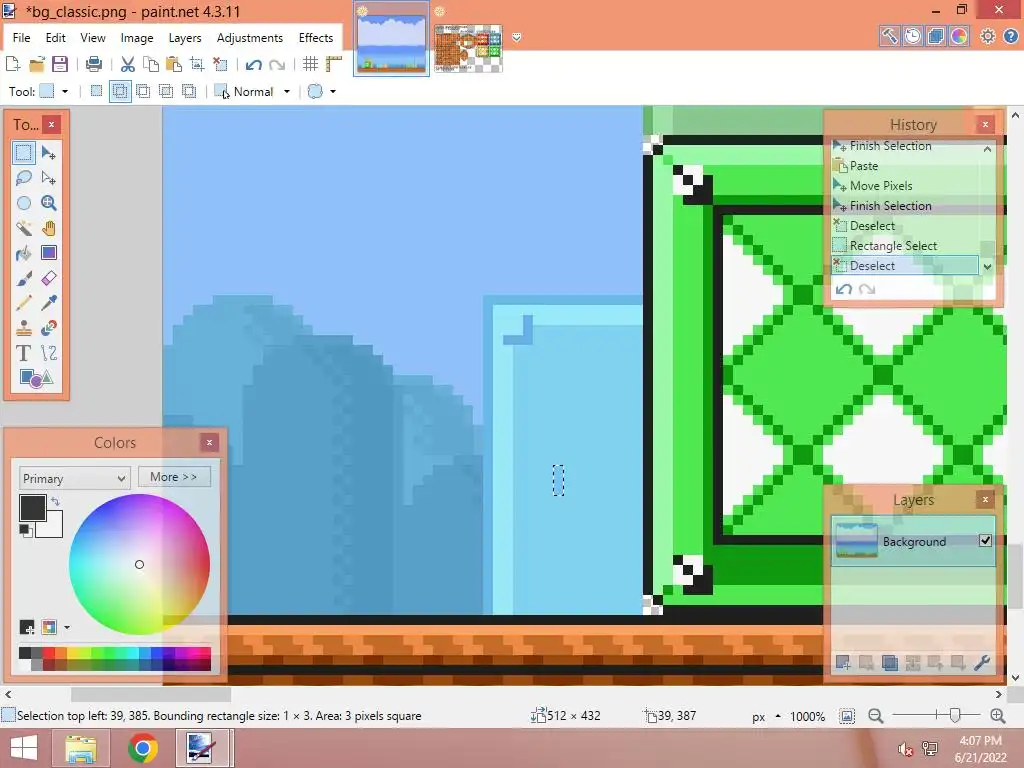Click the History list down arrow

[987, 266]
